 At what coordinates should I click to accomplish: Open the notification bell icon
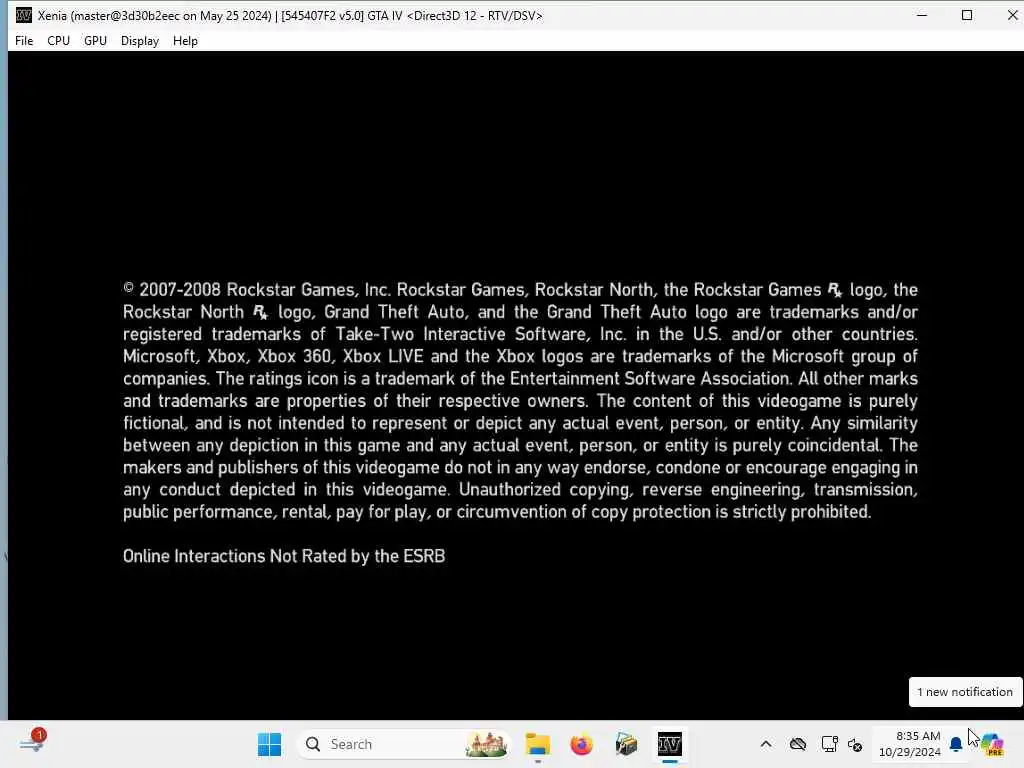[x=956, y=744]
